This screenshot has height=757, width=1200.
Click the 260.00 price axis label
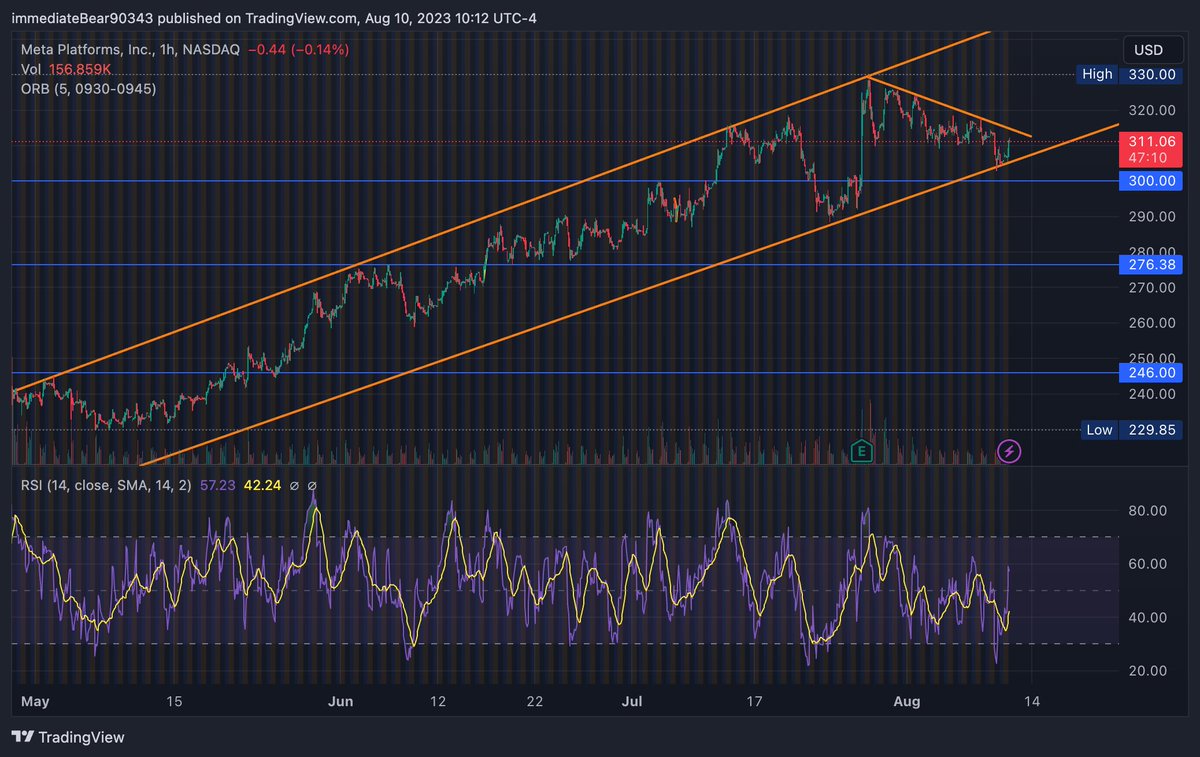click(x=1152, y=323)
